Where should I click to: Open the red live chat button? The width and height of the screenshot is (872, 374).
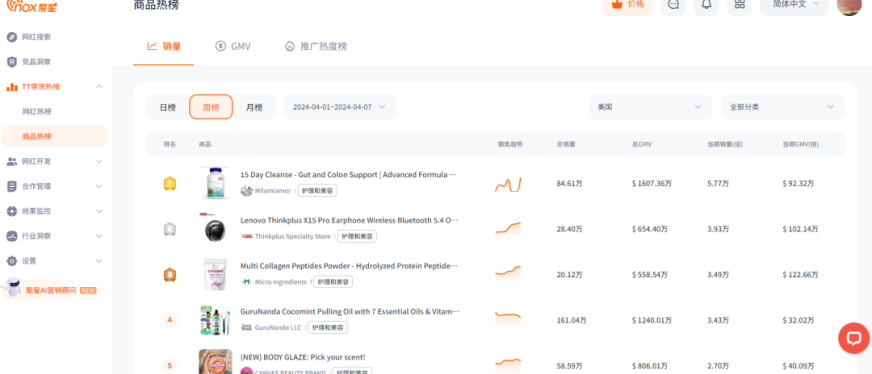click(854, 338)
